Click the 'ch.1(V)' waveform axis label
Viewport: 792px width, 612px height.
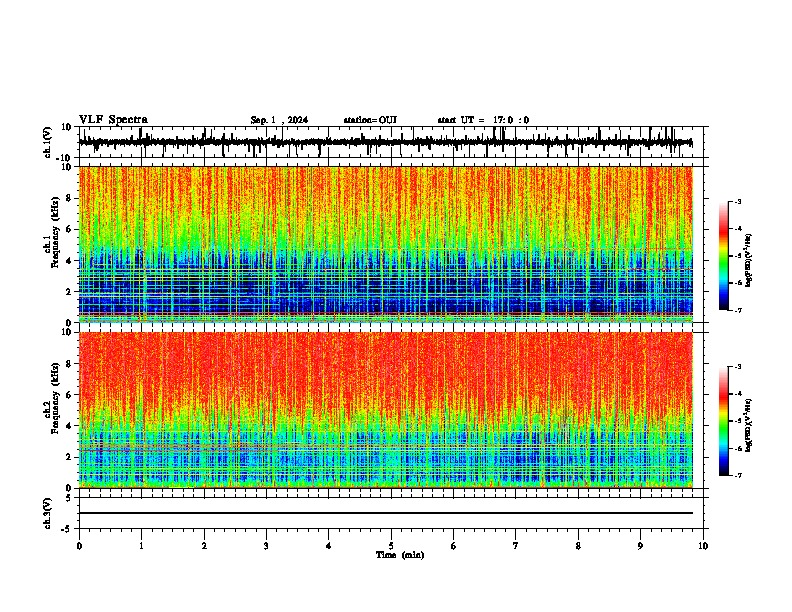click(x=49, y=142)
